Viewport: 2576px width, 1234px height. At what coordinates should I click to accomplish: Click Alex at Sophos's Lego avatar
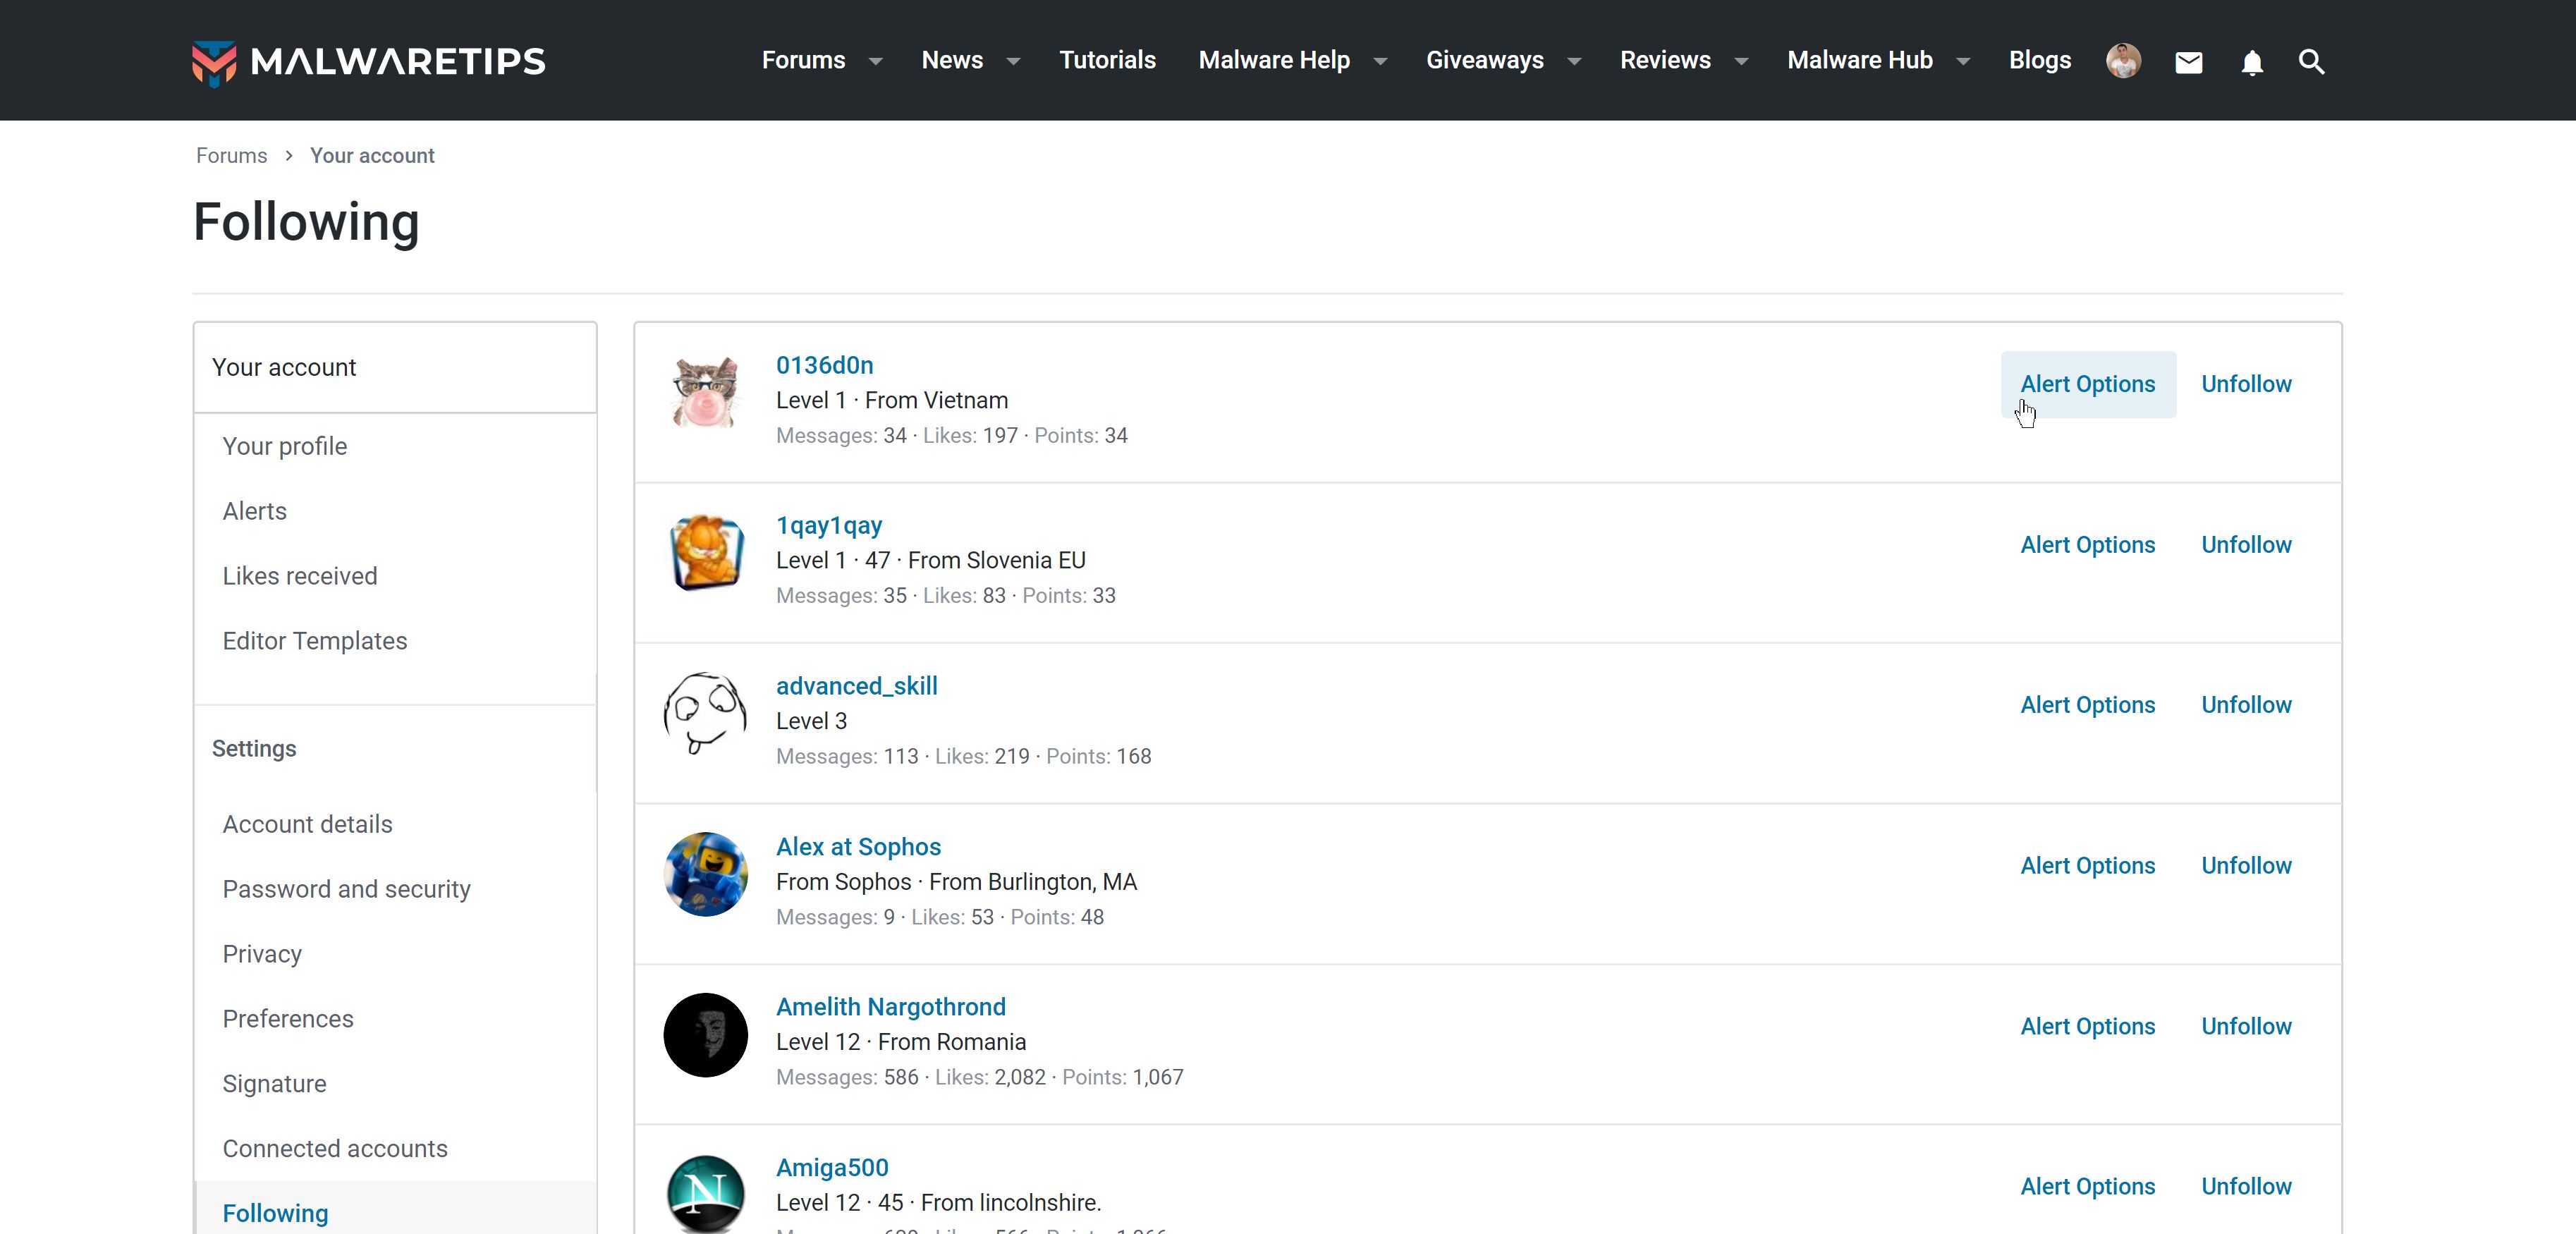click(706, 874)
